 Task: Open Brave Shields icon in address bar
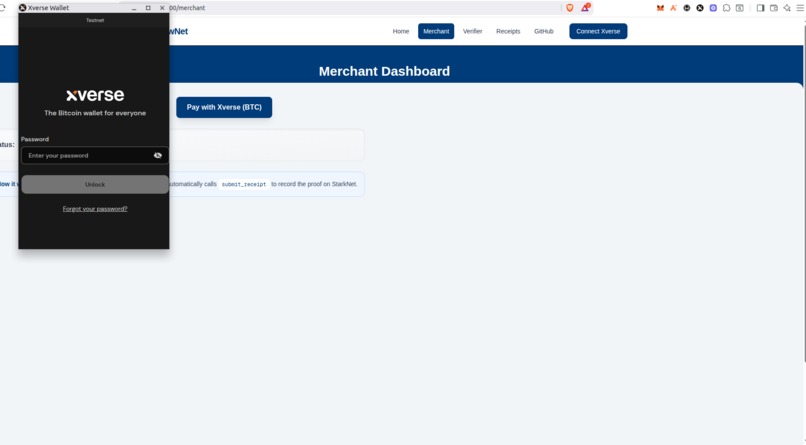click(570, 8)
